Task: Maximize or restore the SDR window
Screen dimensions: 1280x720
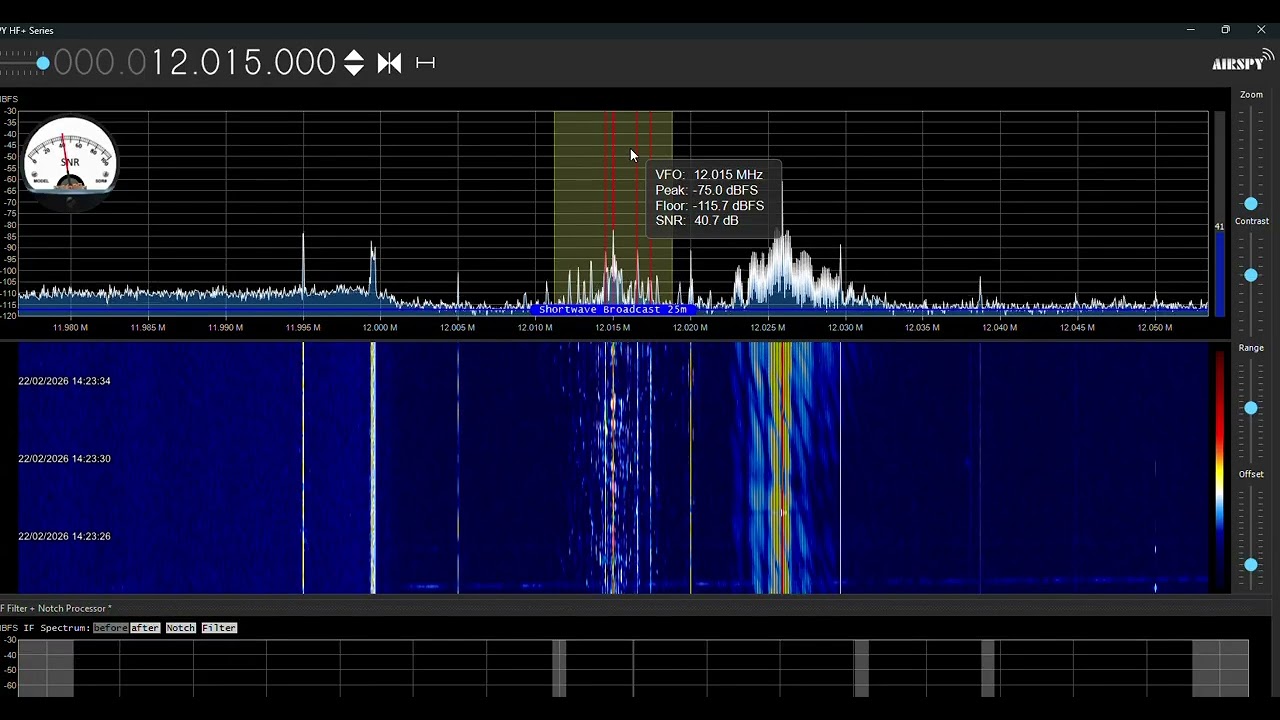Action: (x=1226, y=30)
